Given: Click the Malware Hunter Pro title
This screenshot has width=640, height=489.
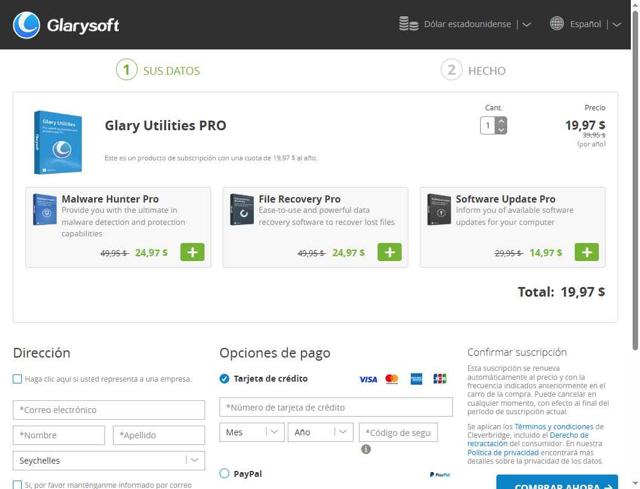Looking at the screenshot, I should pos(110,199).
